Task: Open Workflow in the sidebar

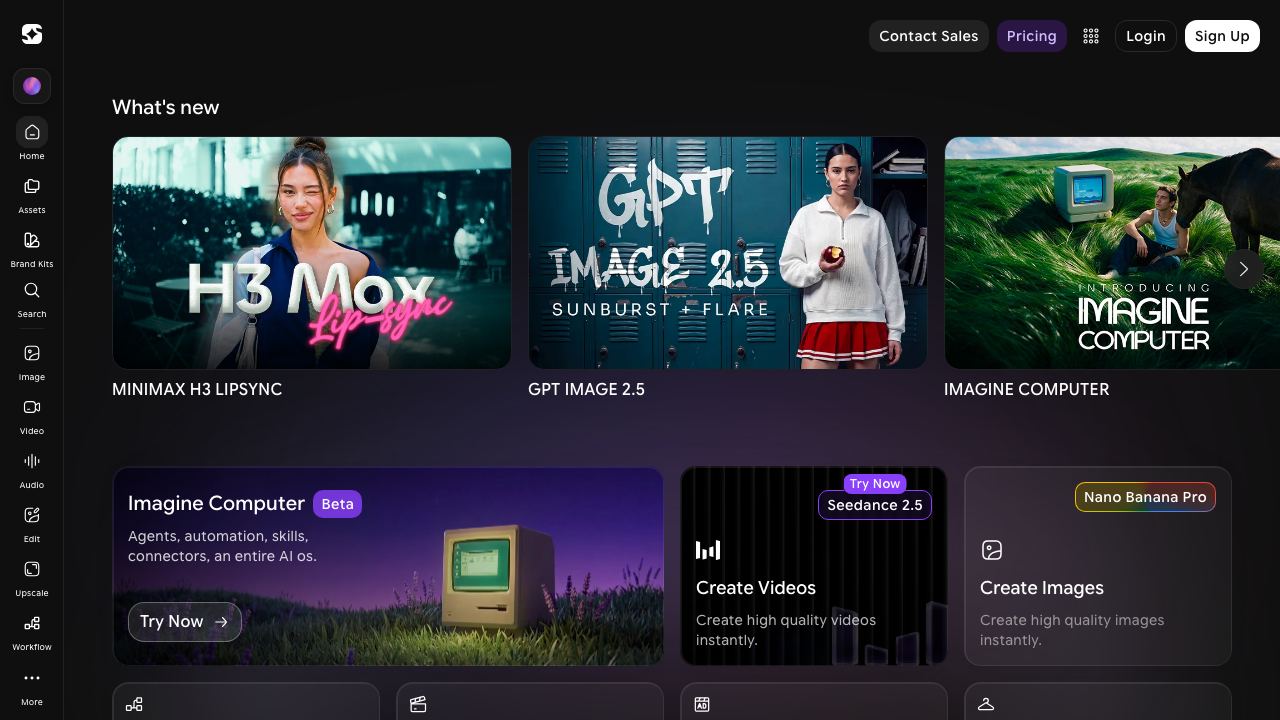Action: point(32,632)
